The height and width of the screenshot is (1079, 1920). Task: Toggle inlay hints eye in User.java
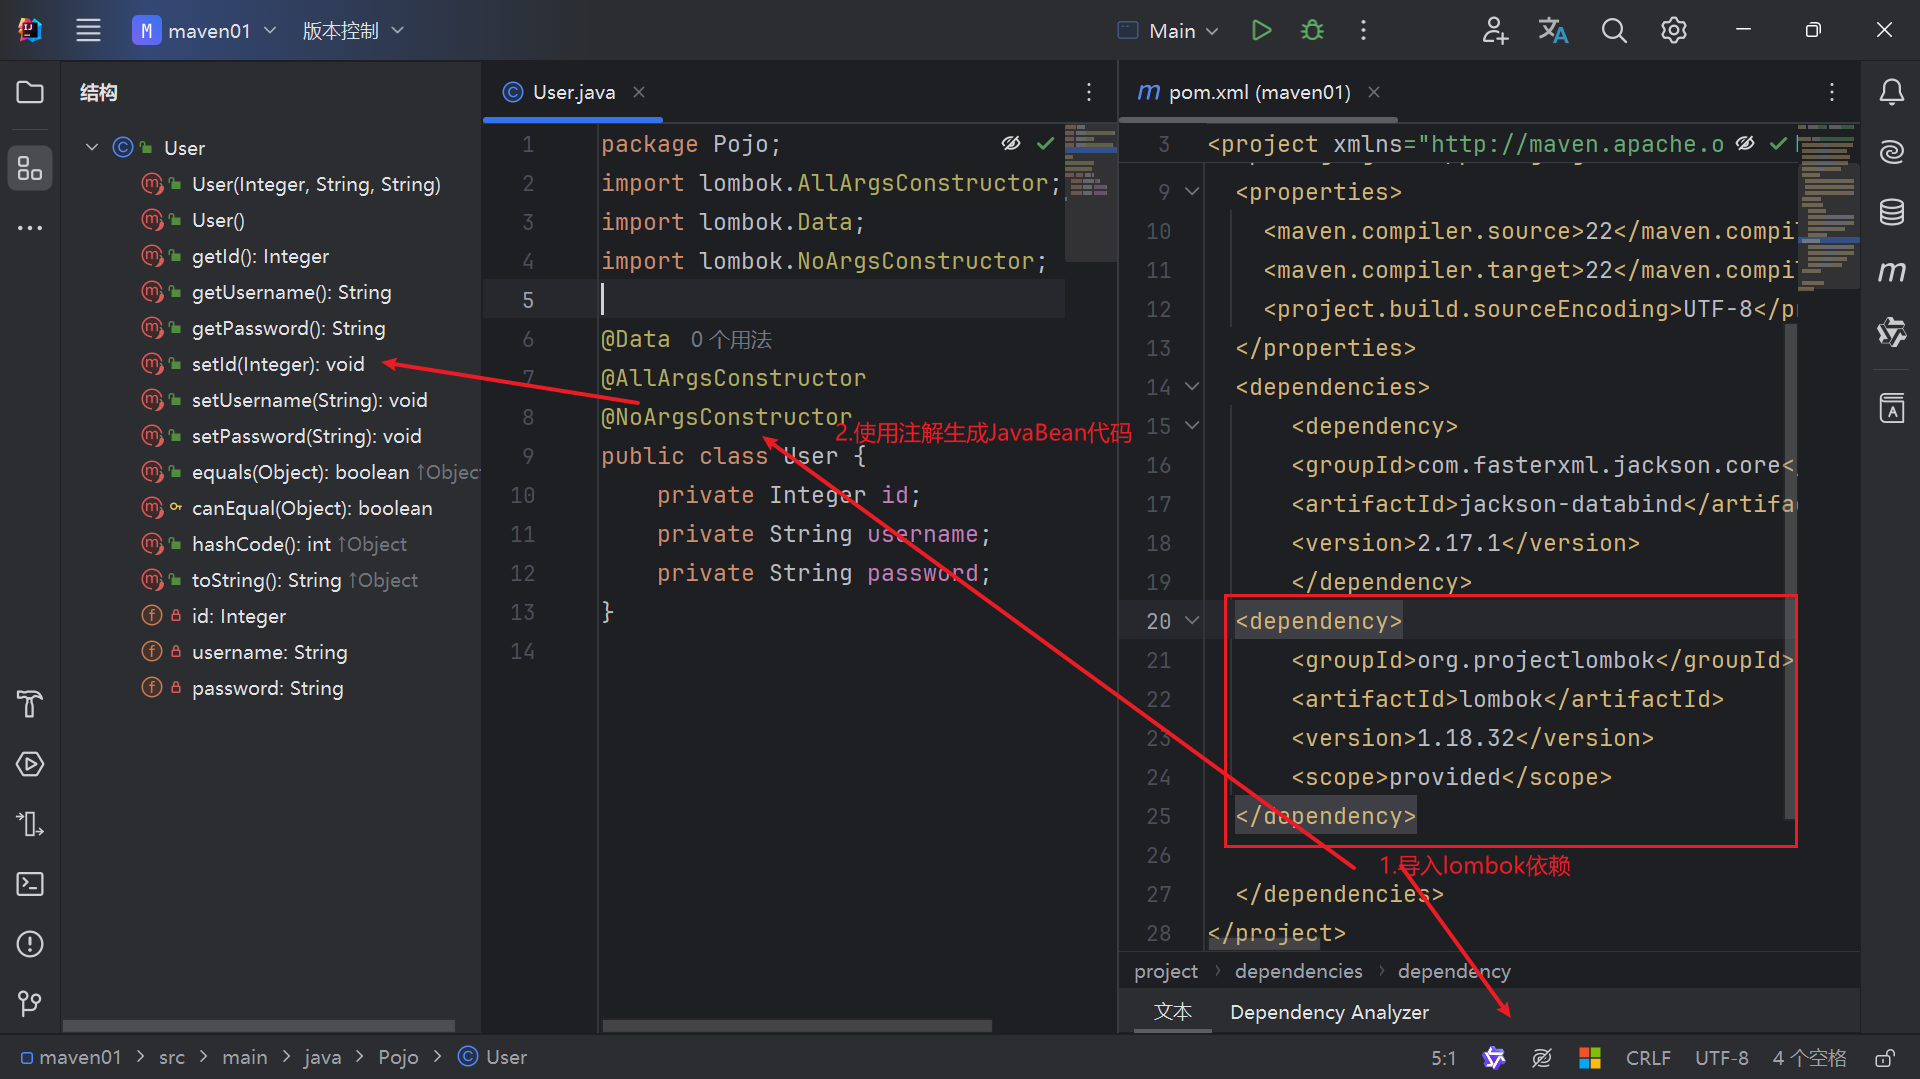tap(1011, 143)
